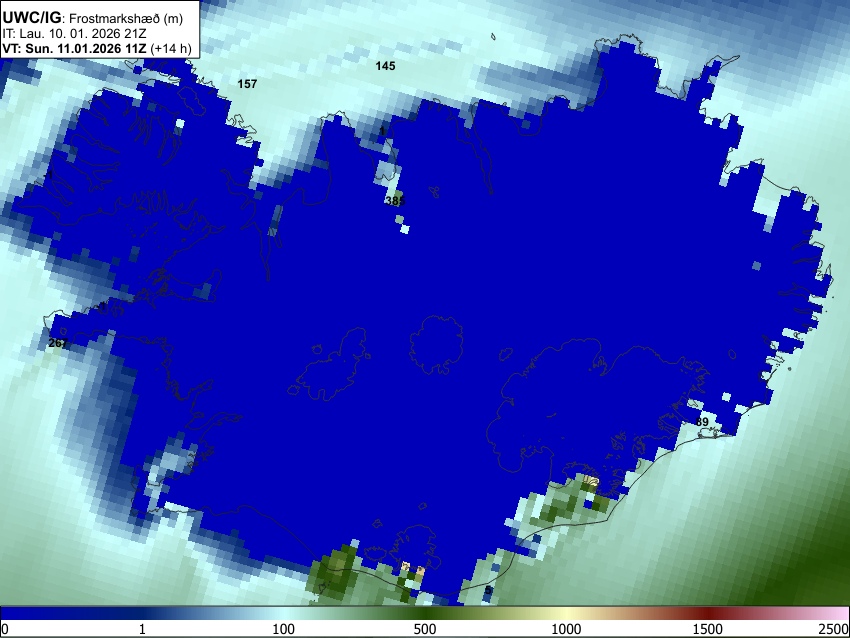Click the UWC/IG Frostmarkshæð title text

tap(93, 18)
